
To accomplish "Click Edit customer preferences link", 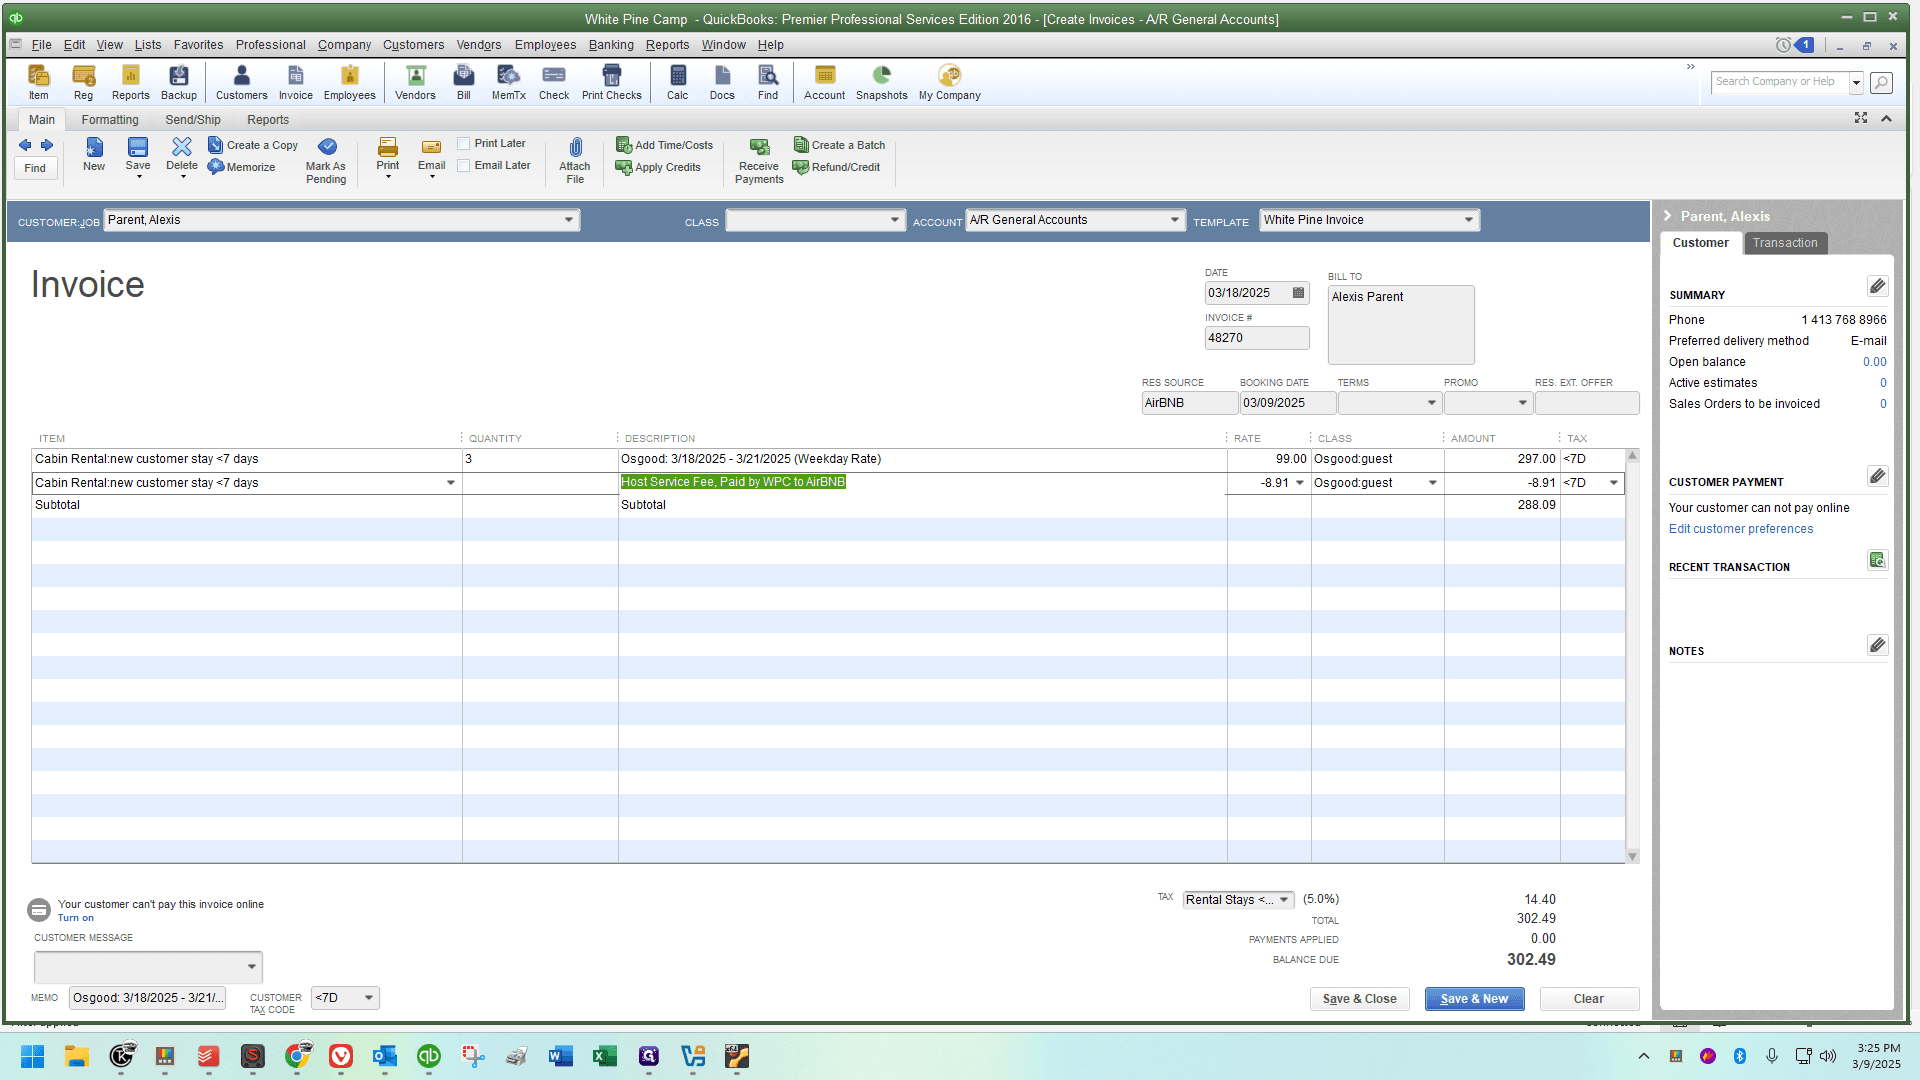I will [x=1740, y=529].
